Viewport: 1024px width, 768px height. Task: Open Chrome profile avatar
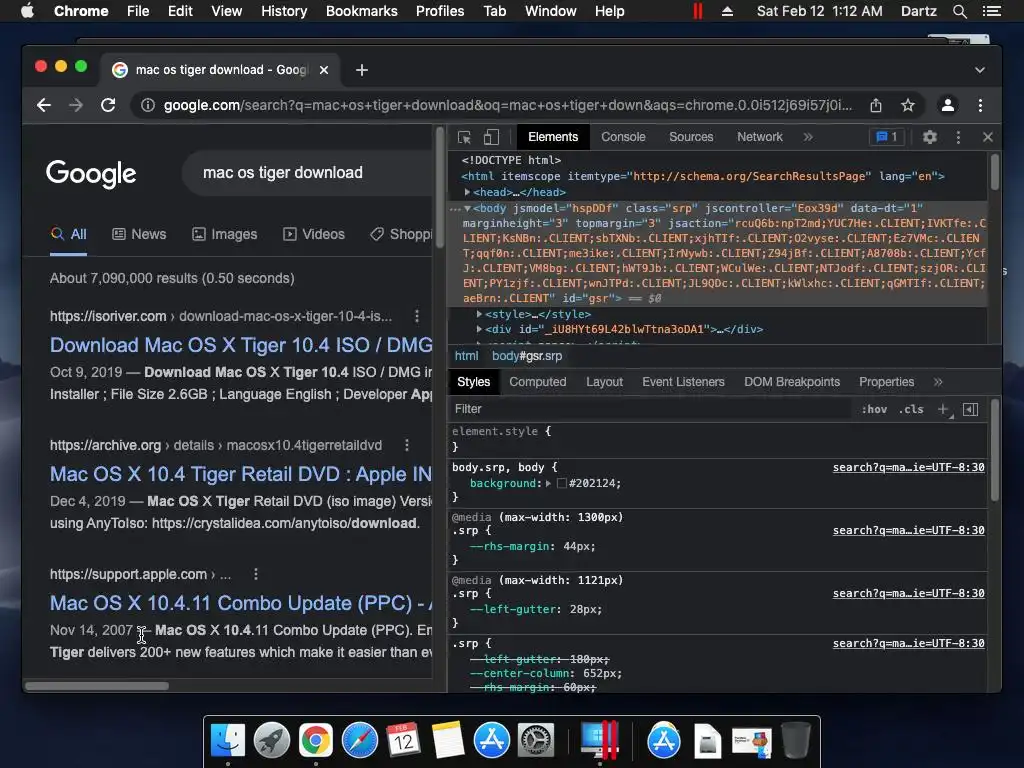(948, 105)
